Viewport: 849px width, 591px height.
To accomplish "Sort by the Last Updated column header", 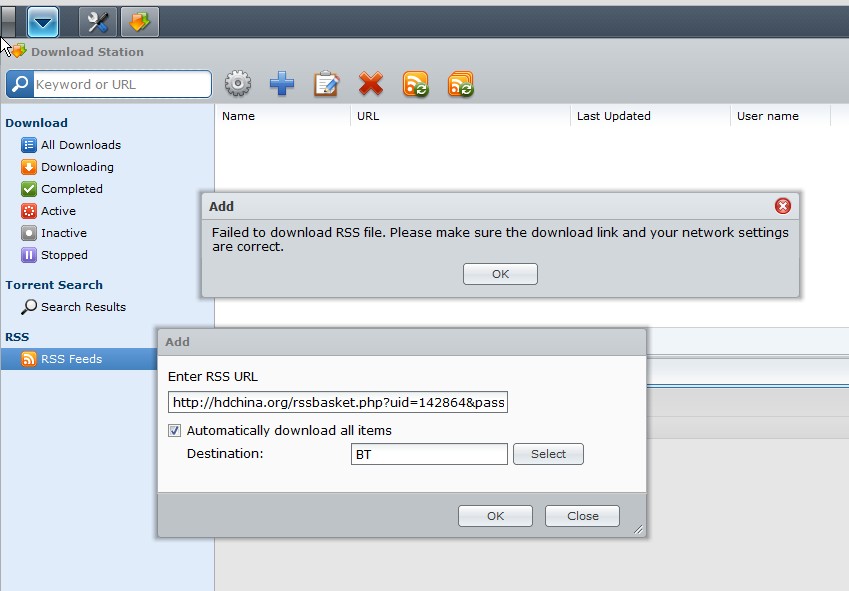I will pyautogui.click(x=614, y=116).
